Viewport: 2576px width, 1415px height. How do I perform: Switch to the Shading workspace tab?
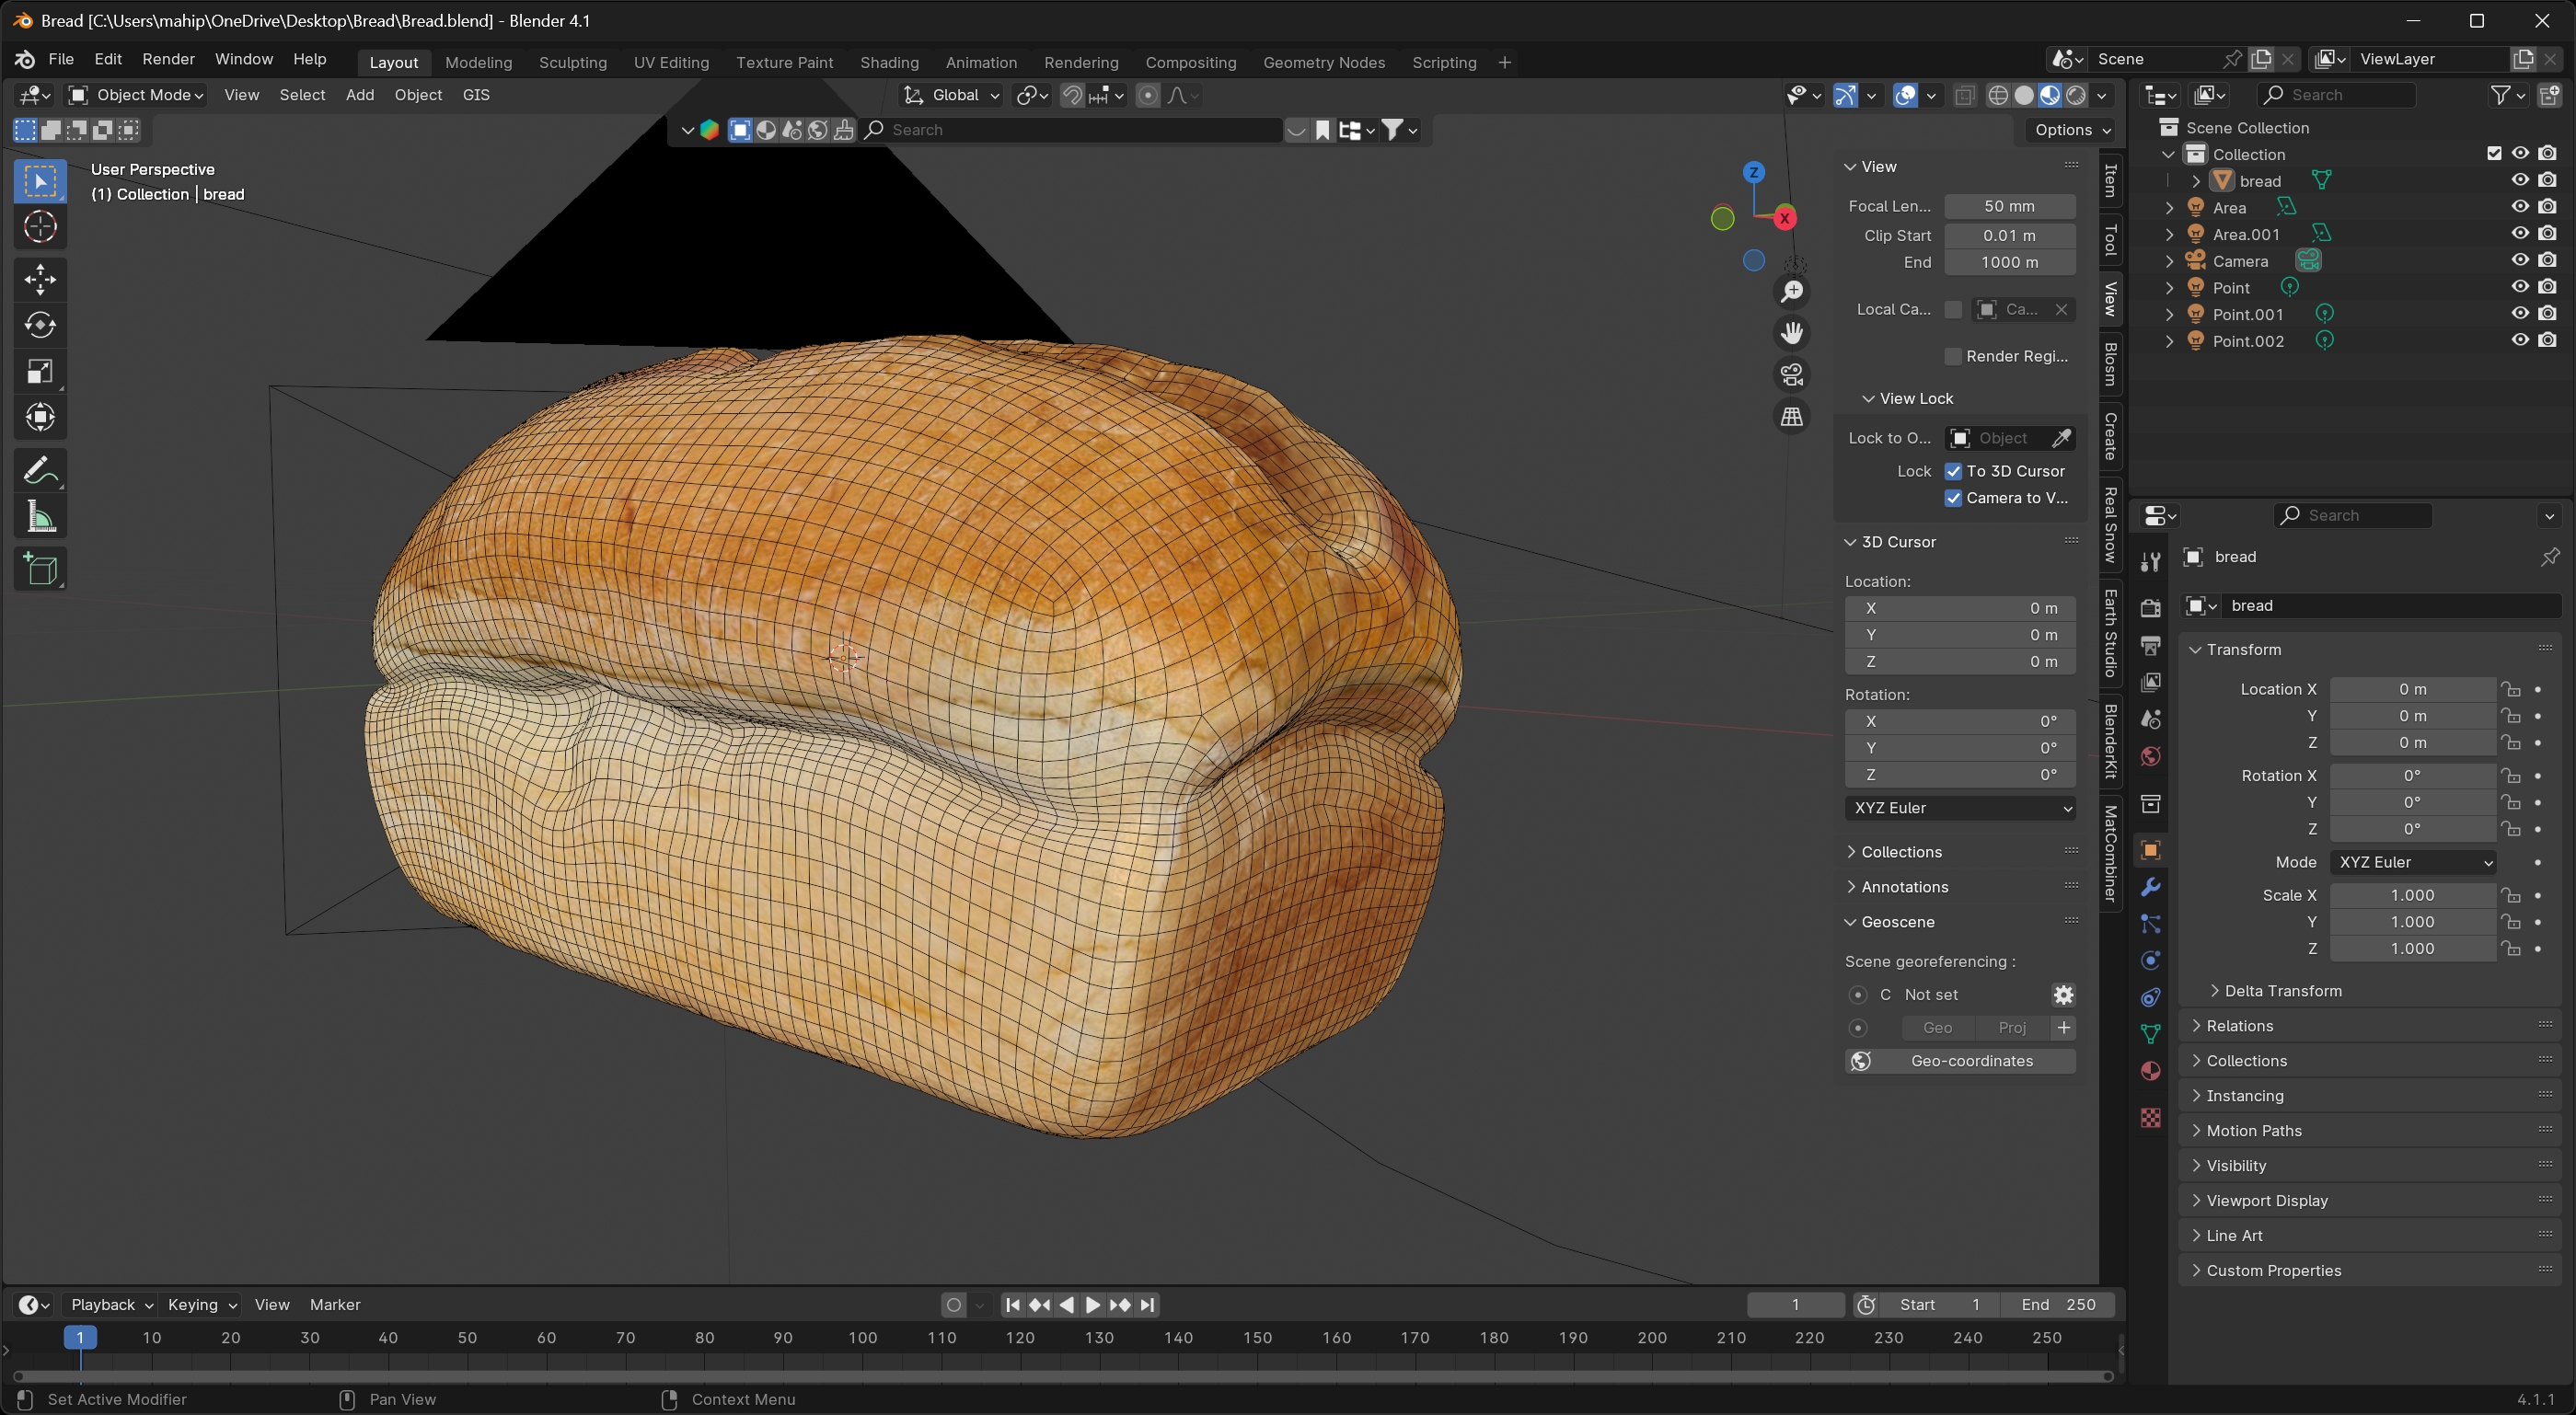point(889,62)
